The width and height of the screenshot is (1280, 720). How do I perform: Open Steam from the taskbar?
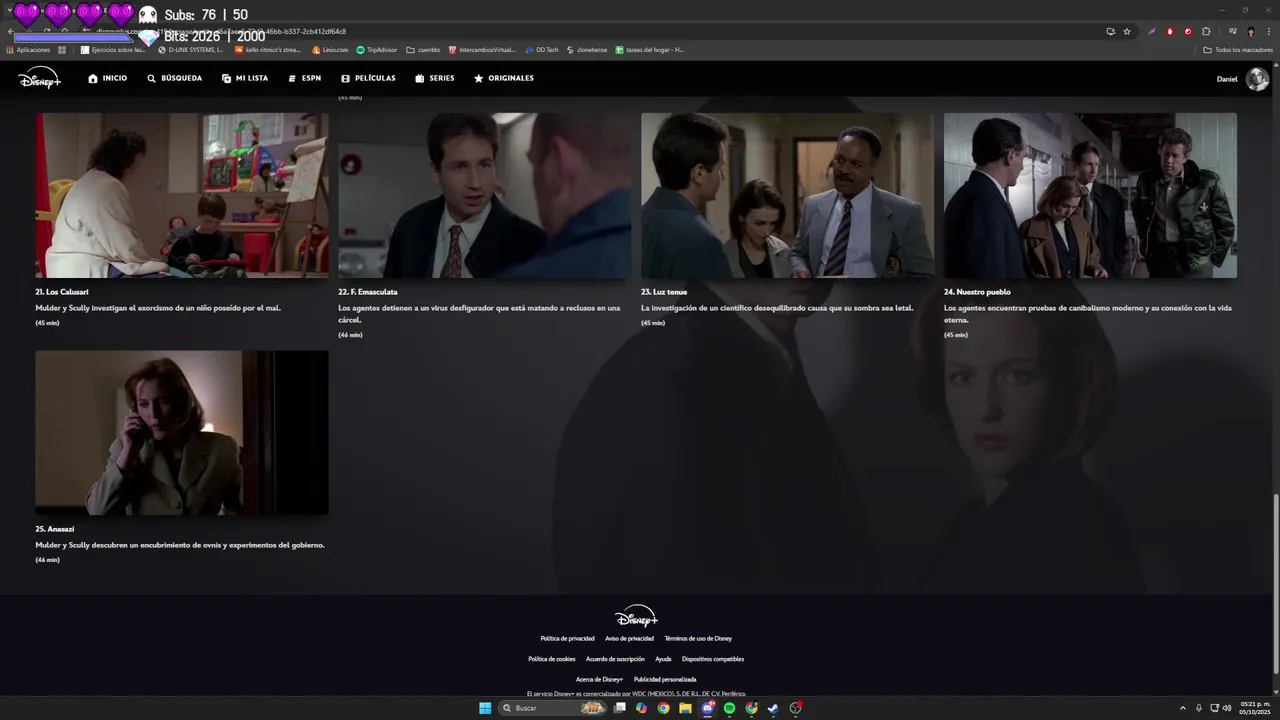773,708
